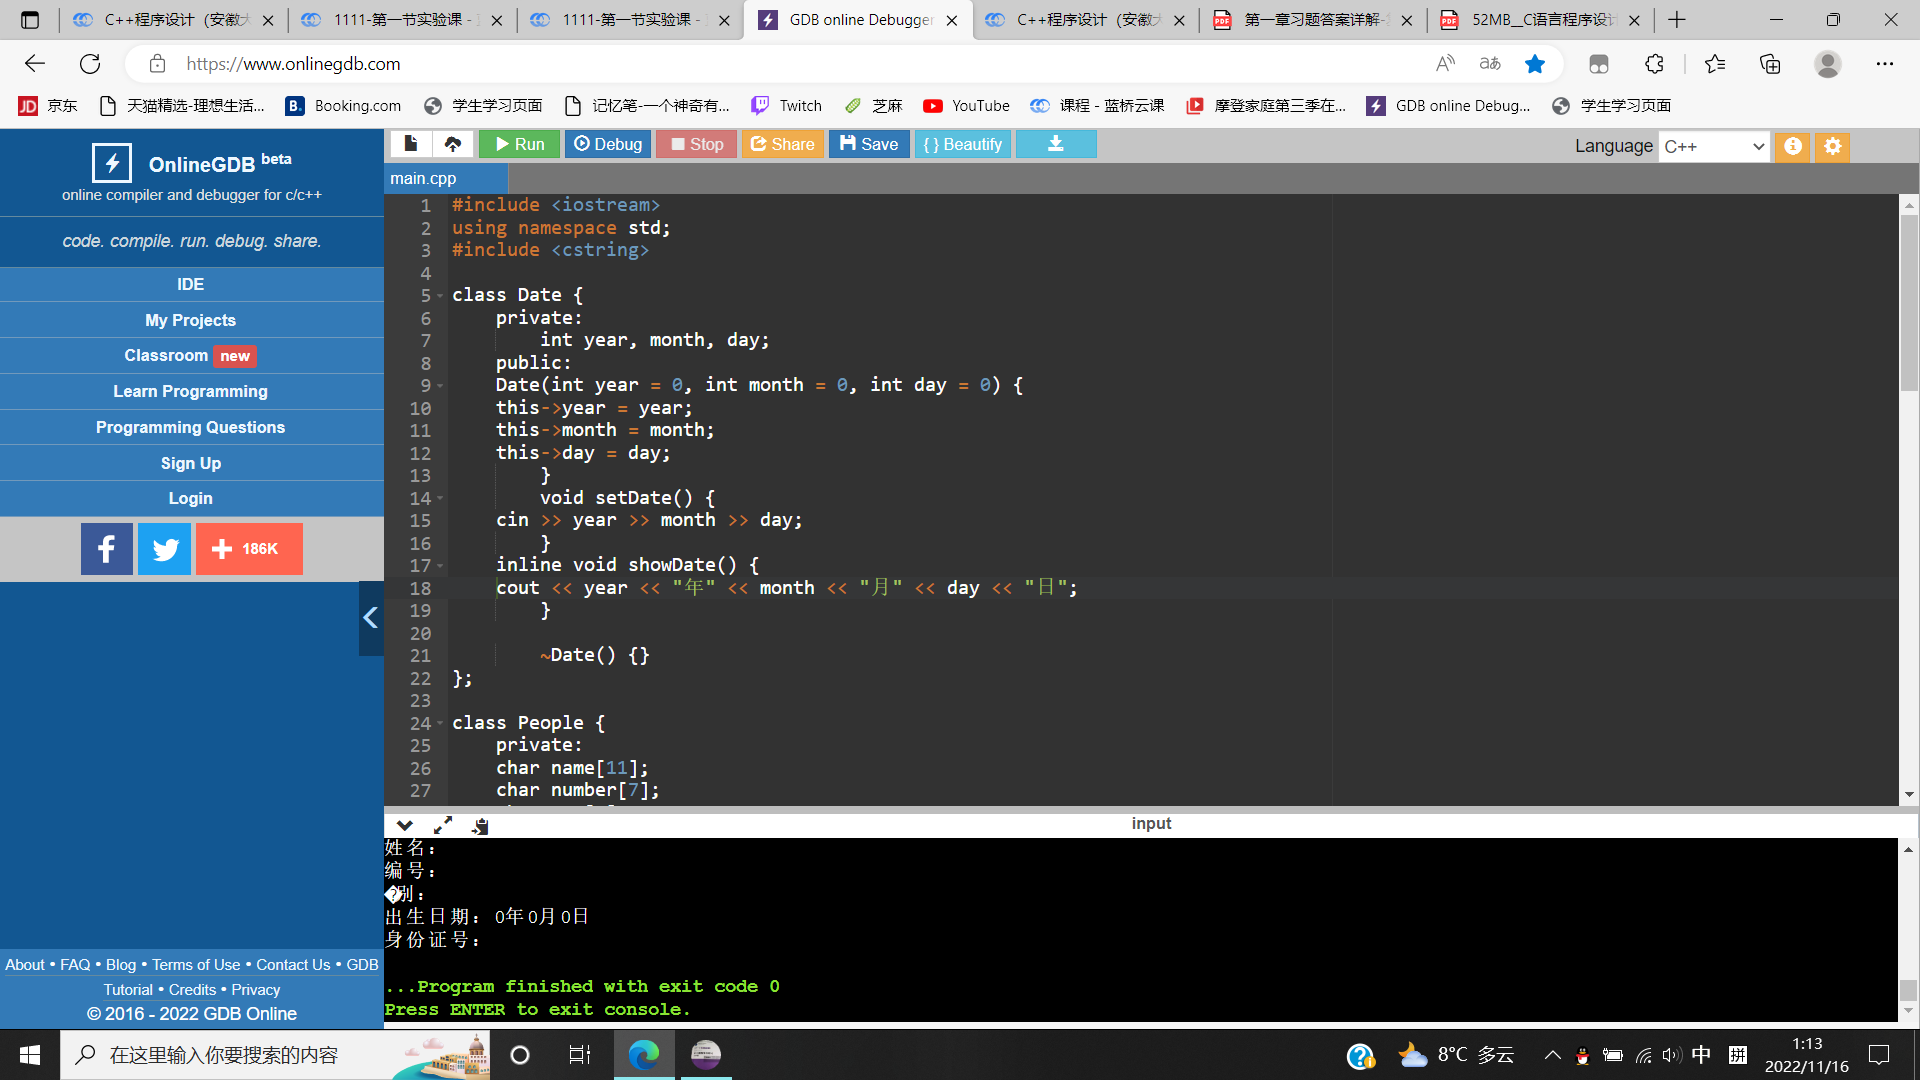Click the Twitter share icon

pos(165,549)
